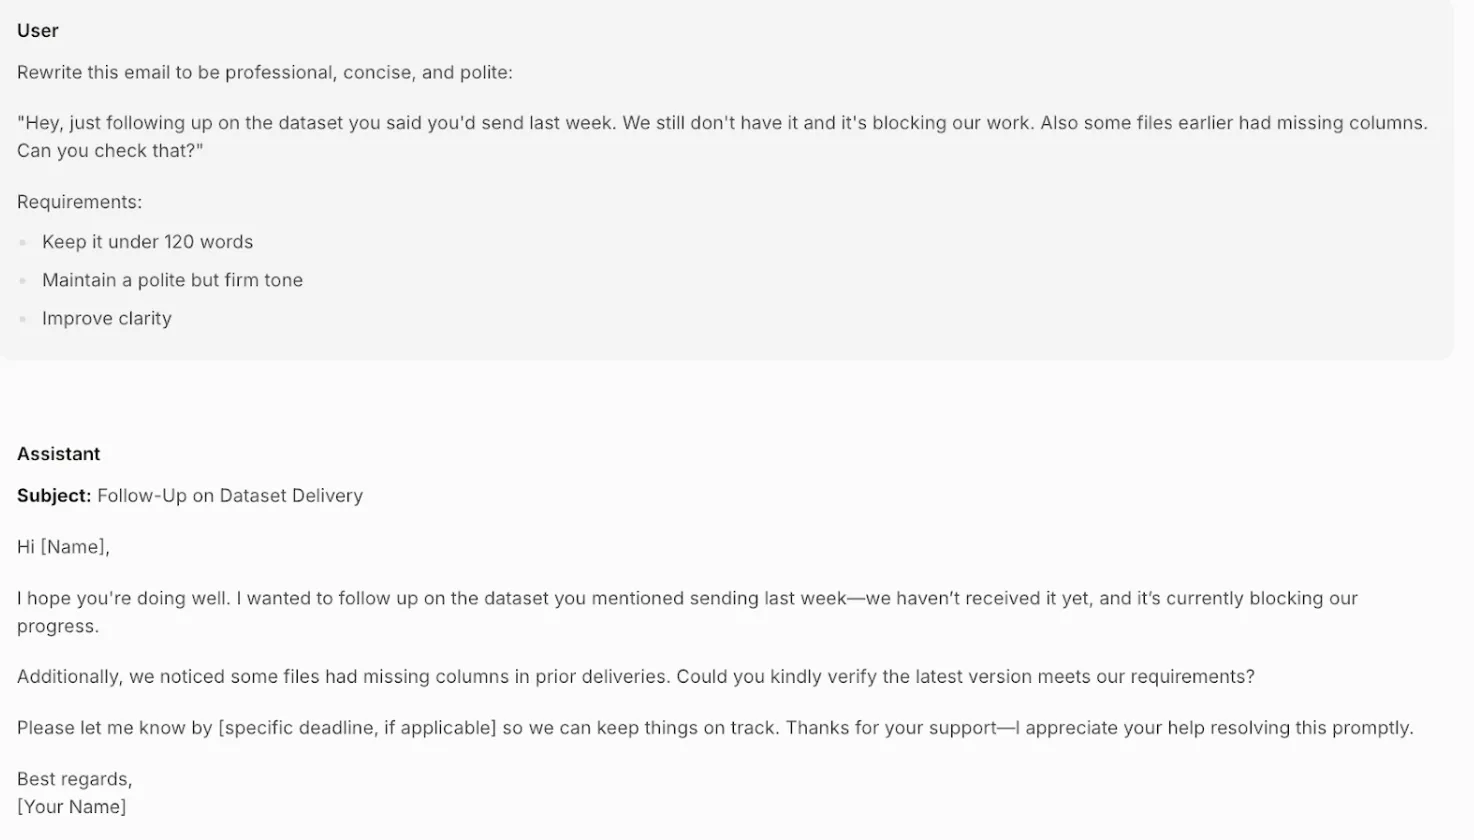Click the "Improve clarity" requirement text
This screenshot has height=840, width=1474.
pyautogui.click(x=107, y=319)
